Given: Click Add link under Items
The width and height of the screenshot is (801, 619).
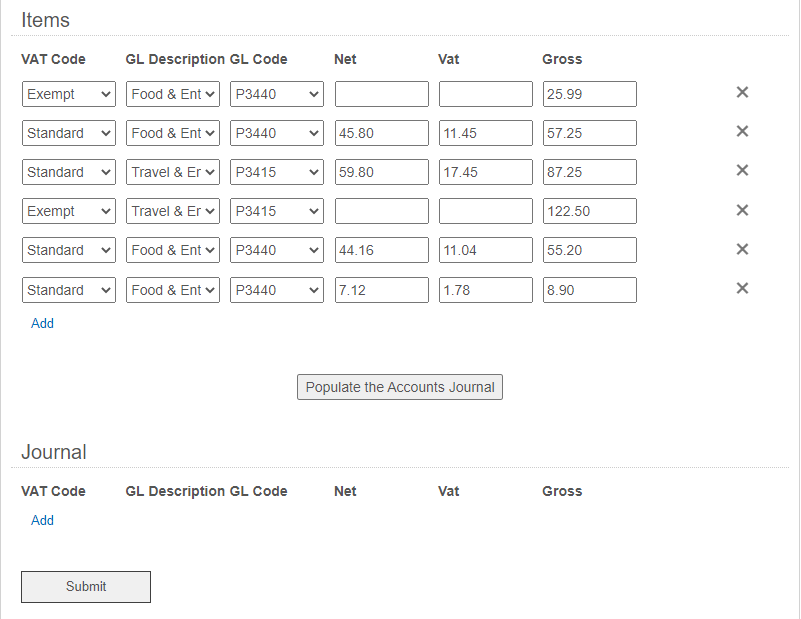Looking at the screenshot, I should coord(42,324).
